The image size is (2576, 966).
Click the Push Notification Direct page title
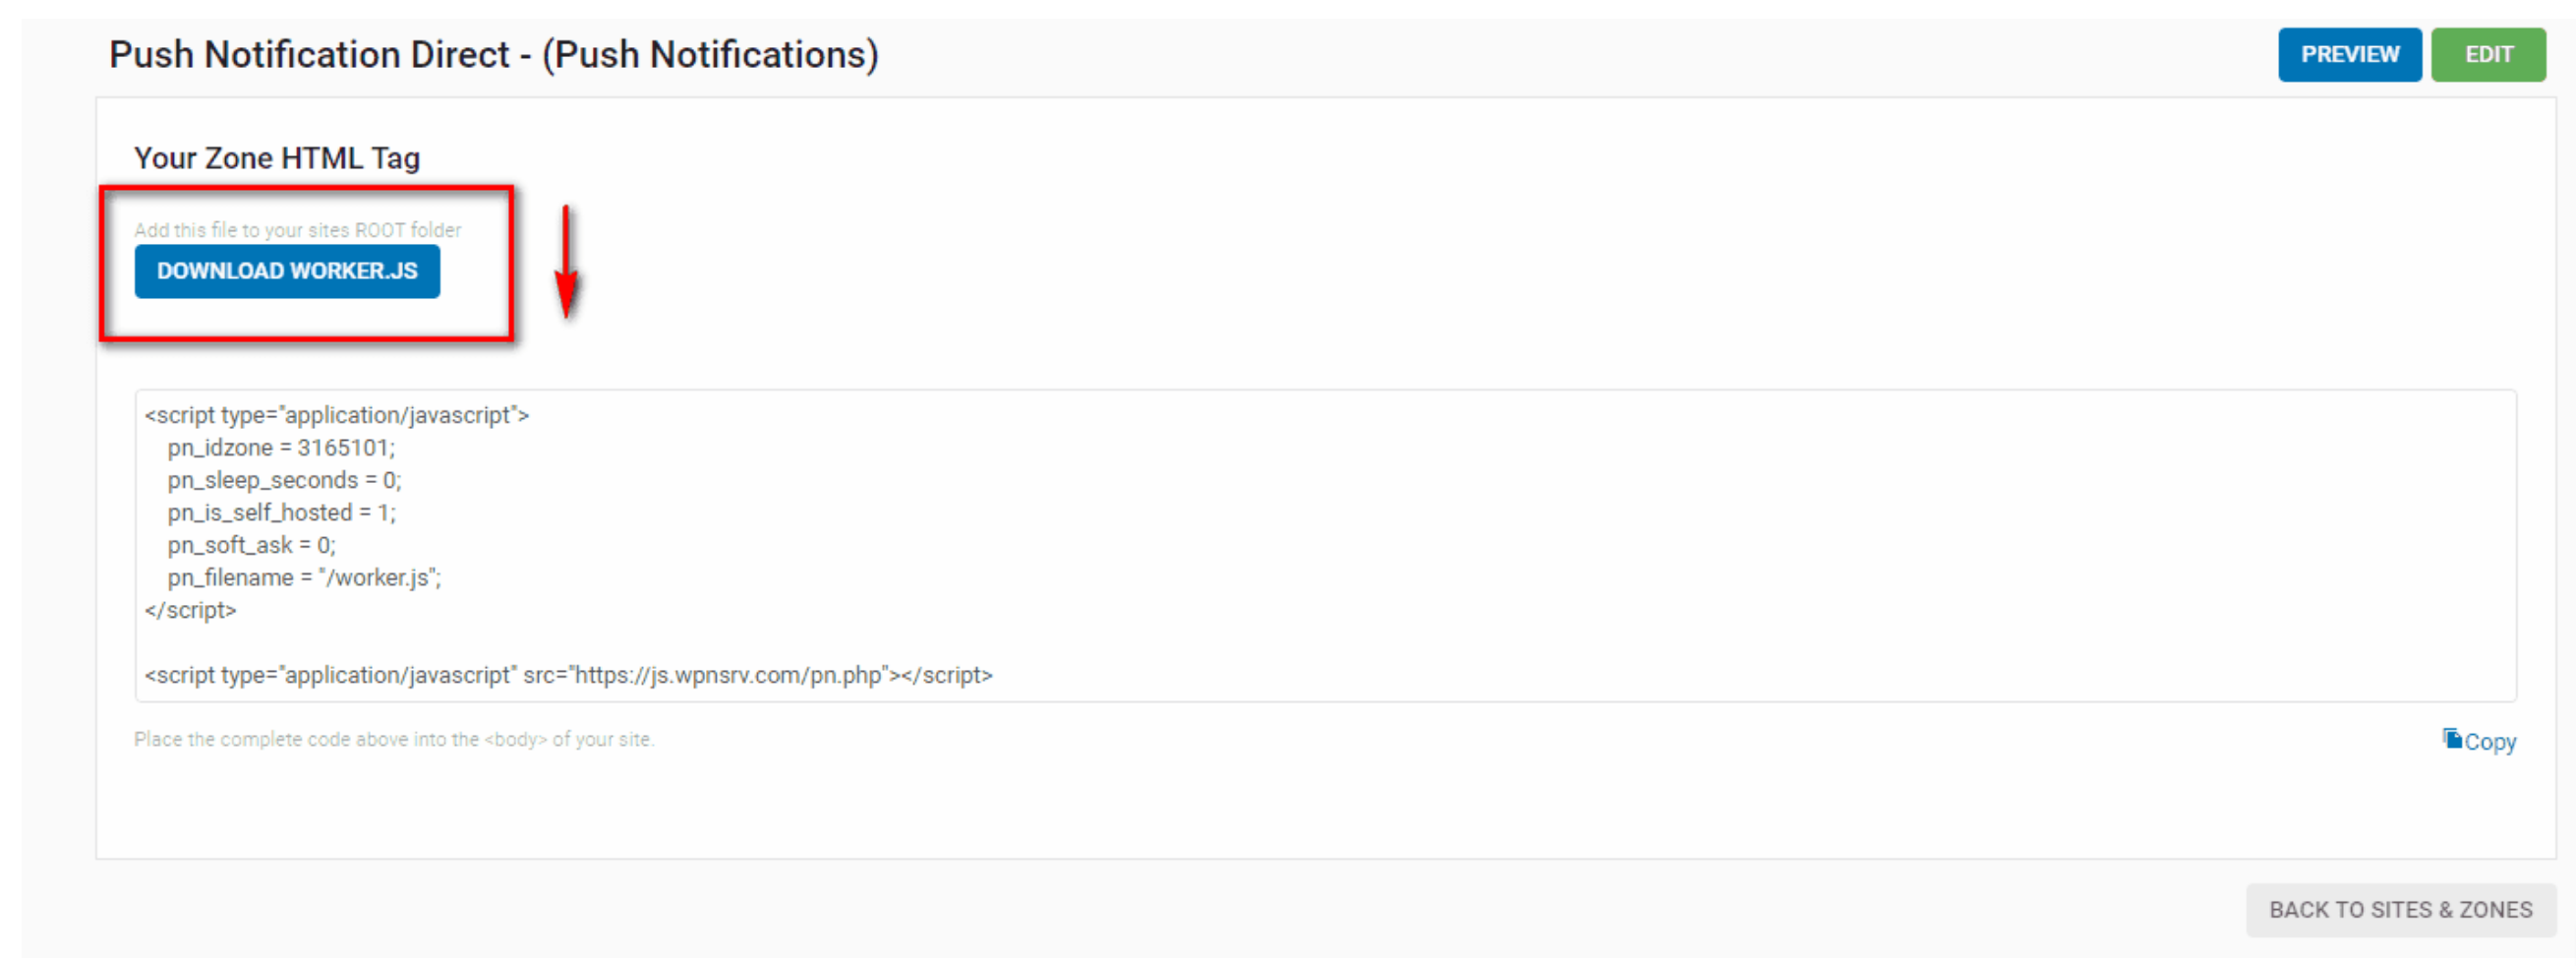493,55
